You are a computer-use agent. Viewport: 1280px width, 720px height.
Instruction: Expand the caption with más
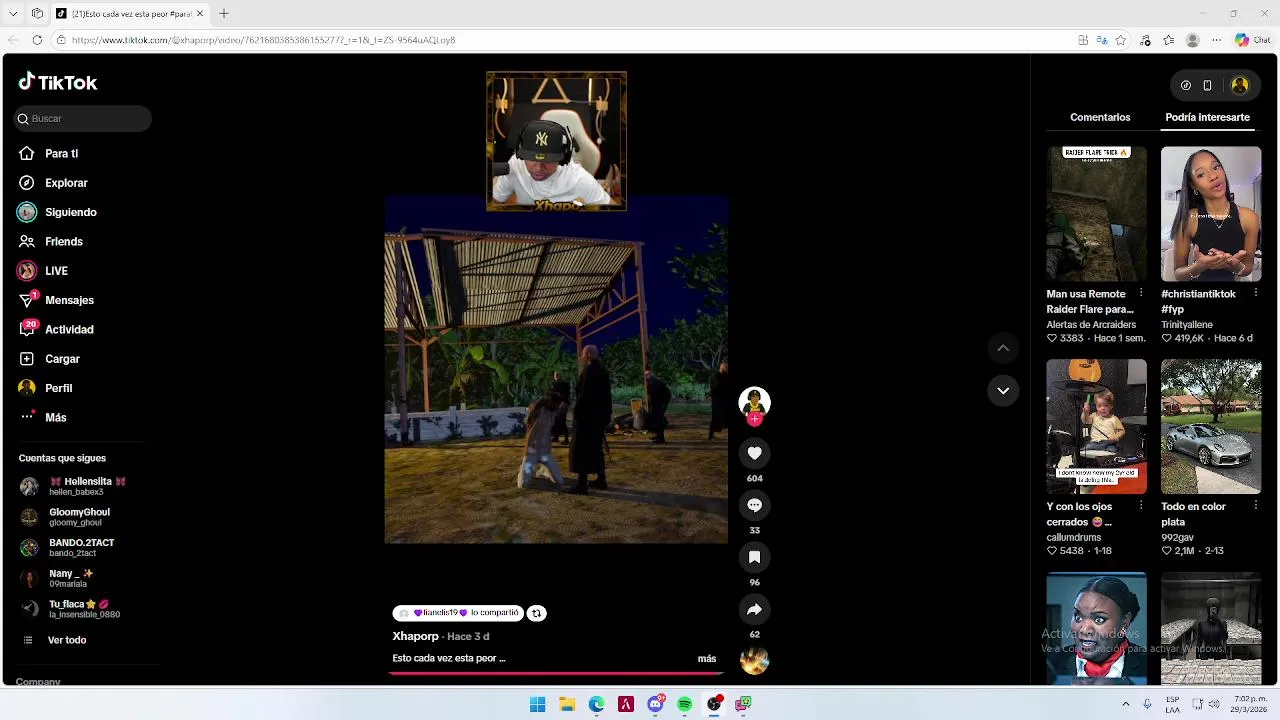(707, 658)
